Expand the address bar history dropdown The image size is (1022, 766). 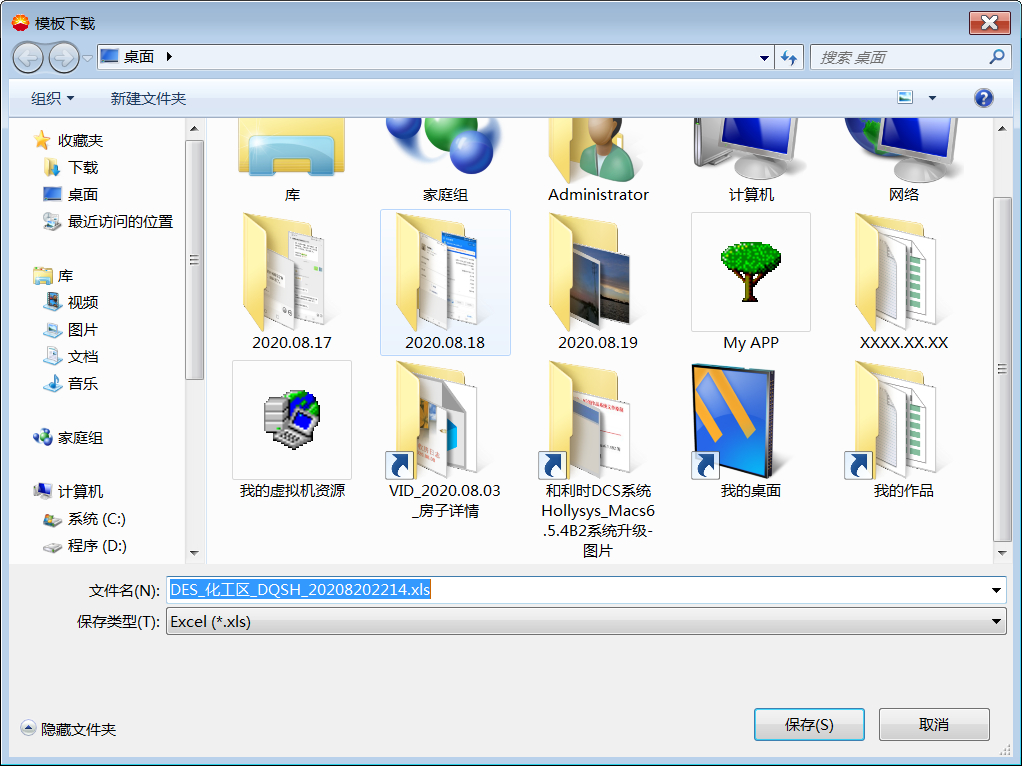(x=764, y=58)
